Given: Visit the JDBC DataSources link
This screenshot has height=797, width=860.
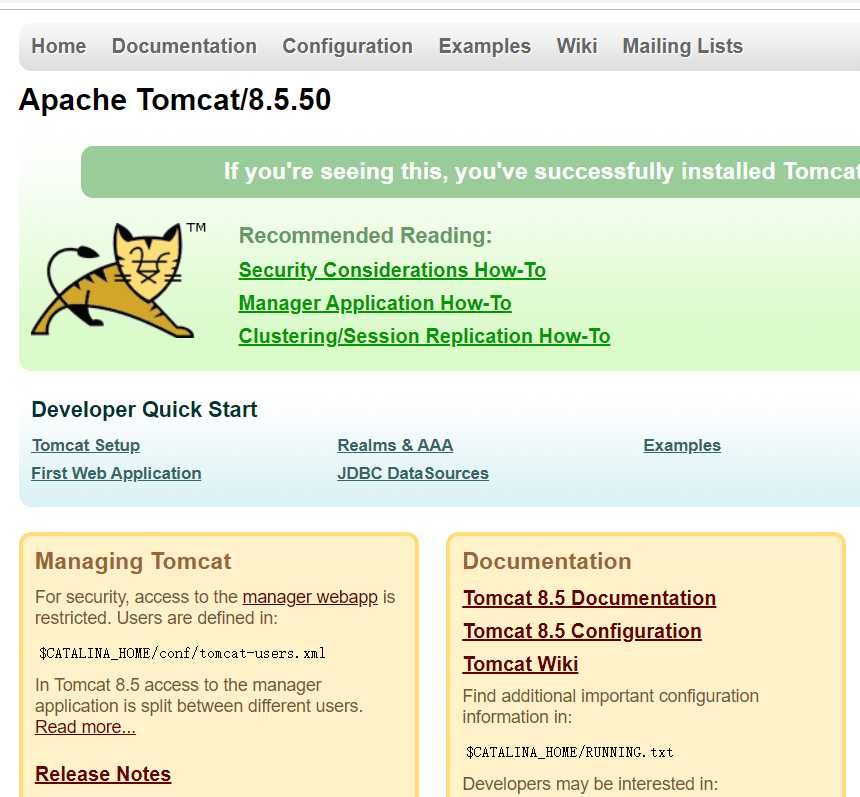Looking at the screenshot, I should tap(413, 473).
